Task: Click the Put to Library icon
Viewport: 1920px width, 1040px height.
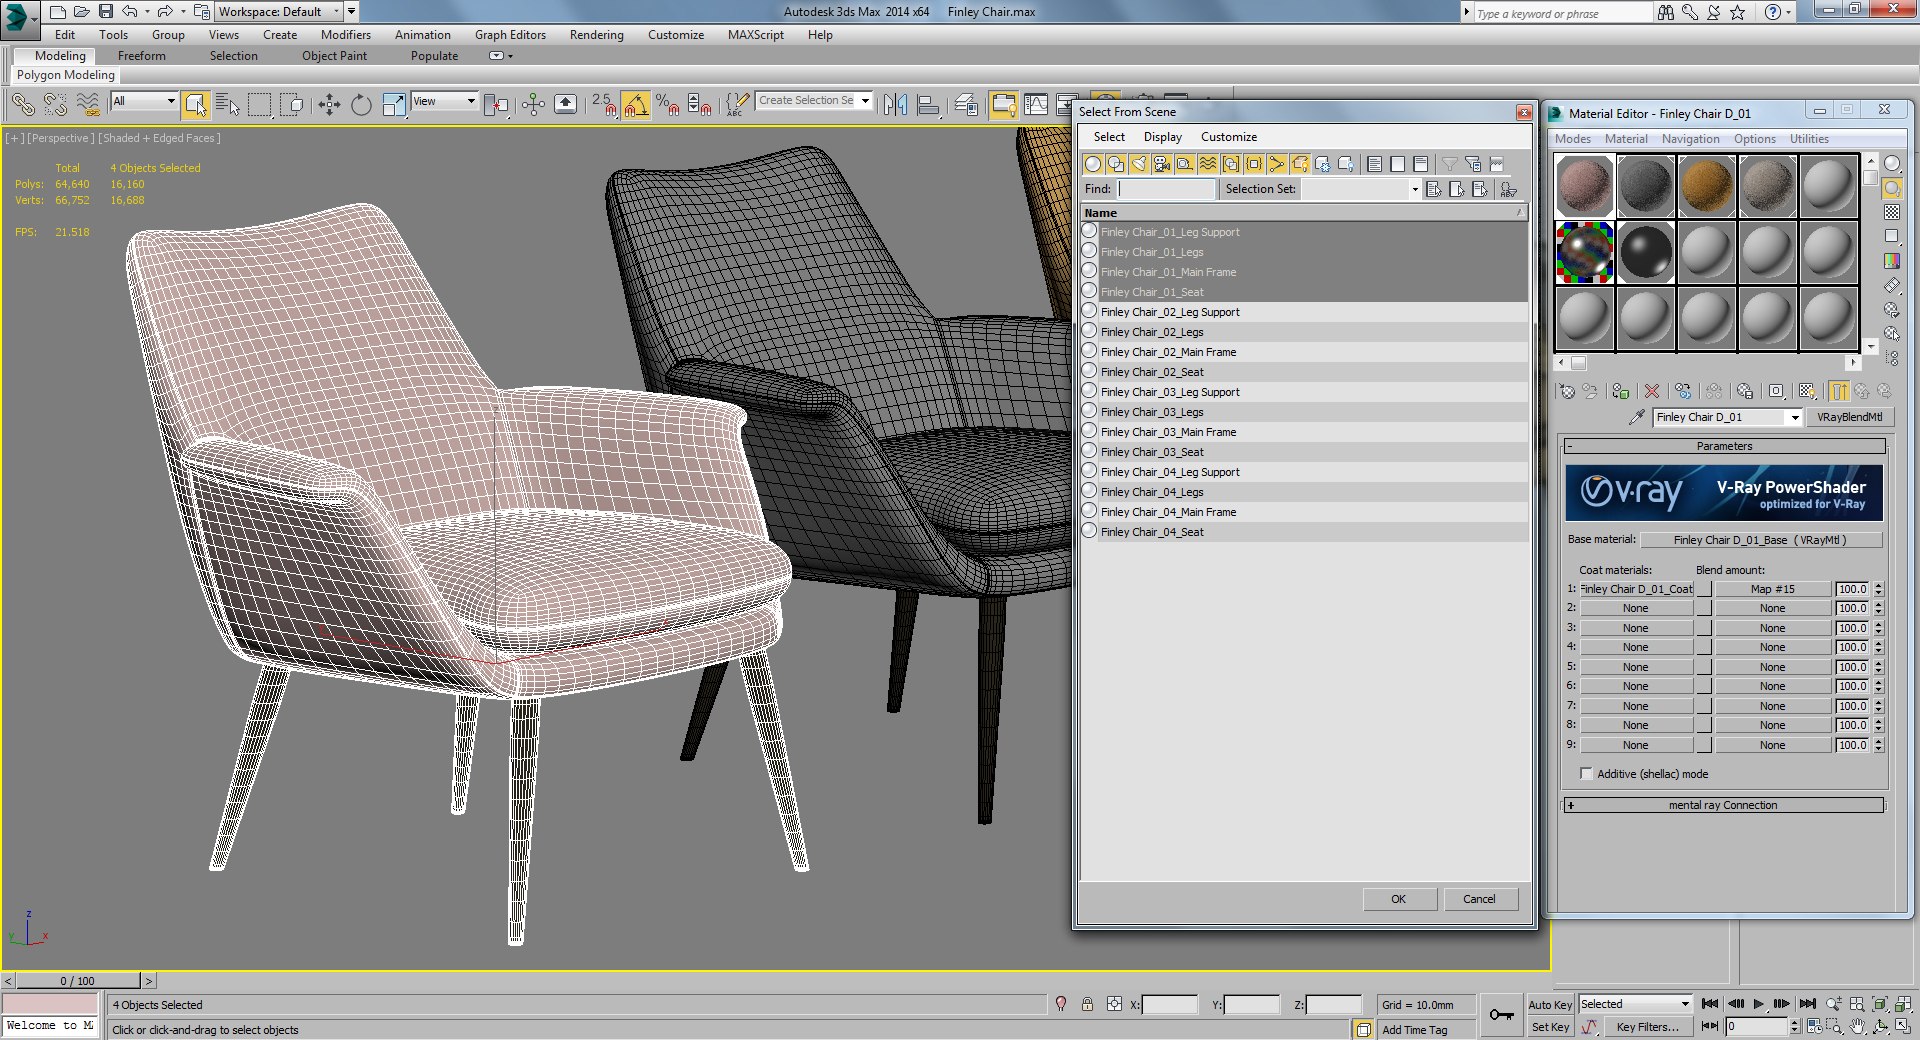Action: pos(1745,391)
